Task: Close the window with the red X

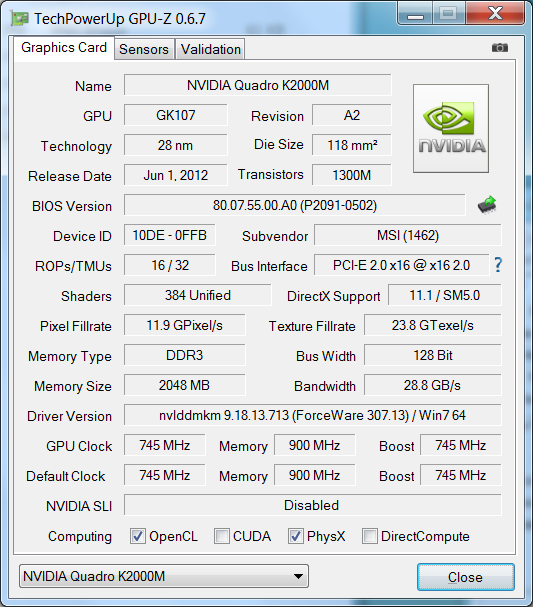Action: (x=495, y=14)
